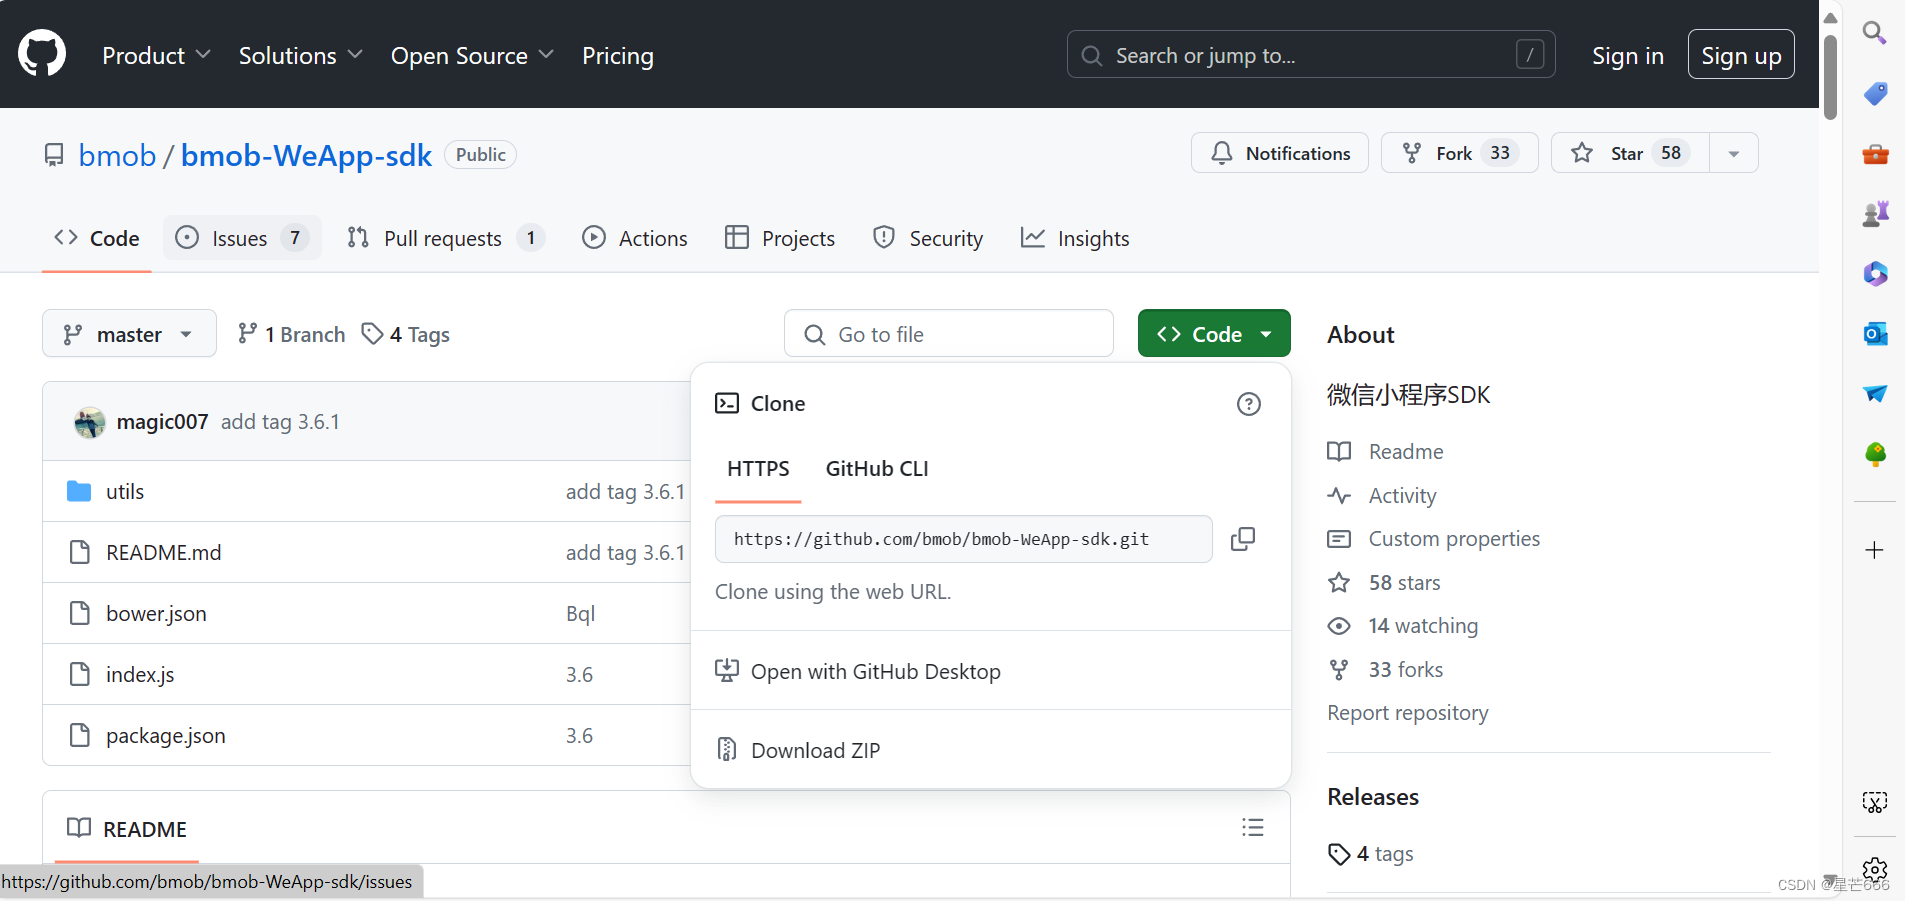Viewport: 1905px width, 901px height.
Task: Choose Download ZIP
Action: pos(990,750)
